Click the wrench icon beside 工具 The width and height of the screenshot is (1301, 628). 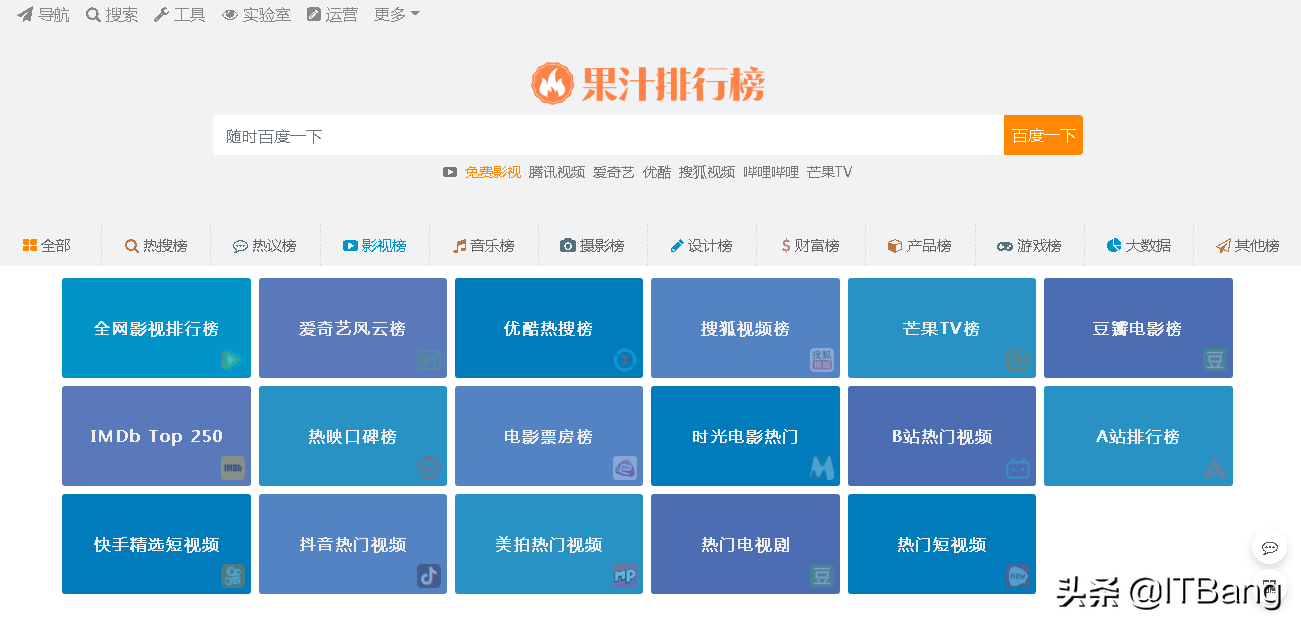pos(161,15)
